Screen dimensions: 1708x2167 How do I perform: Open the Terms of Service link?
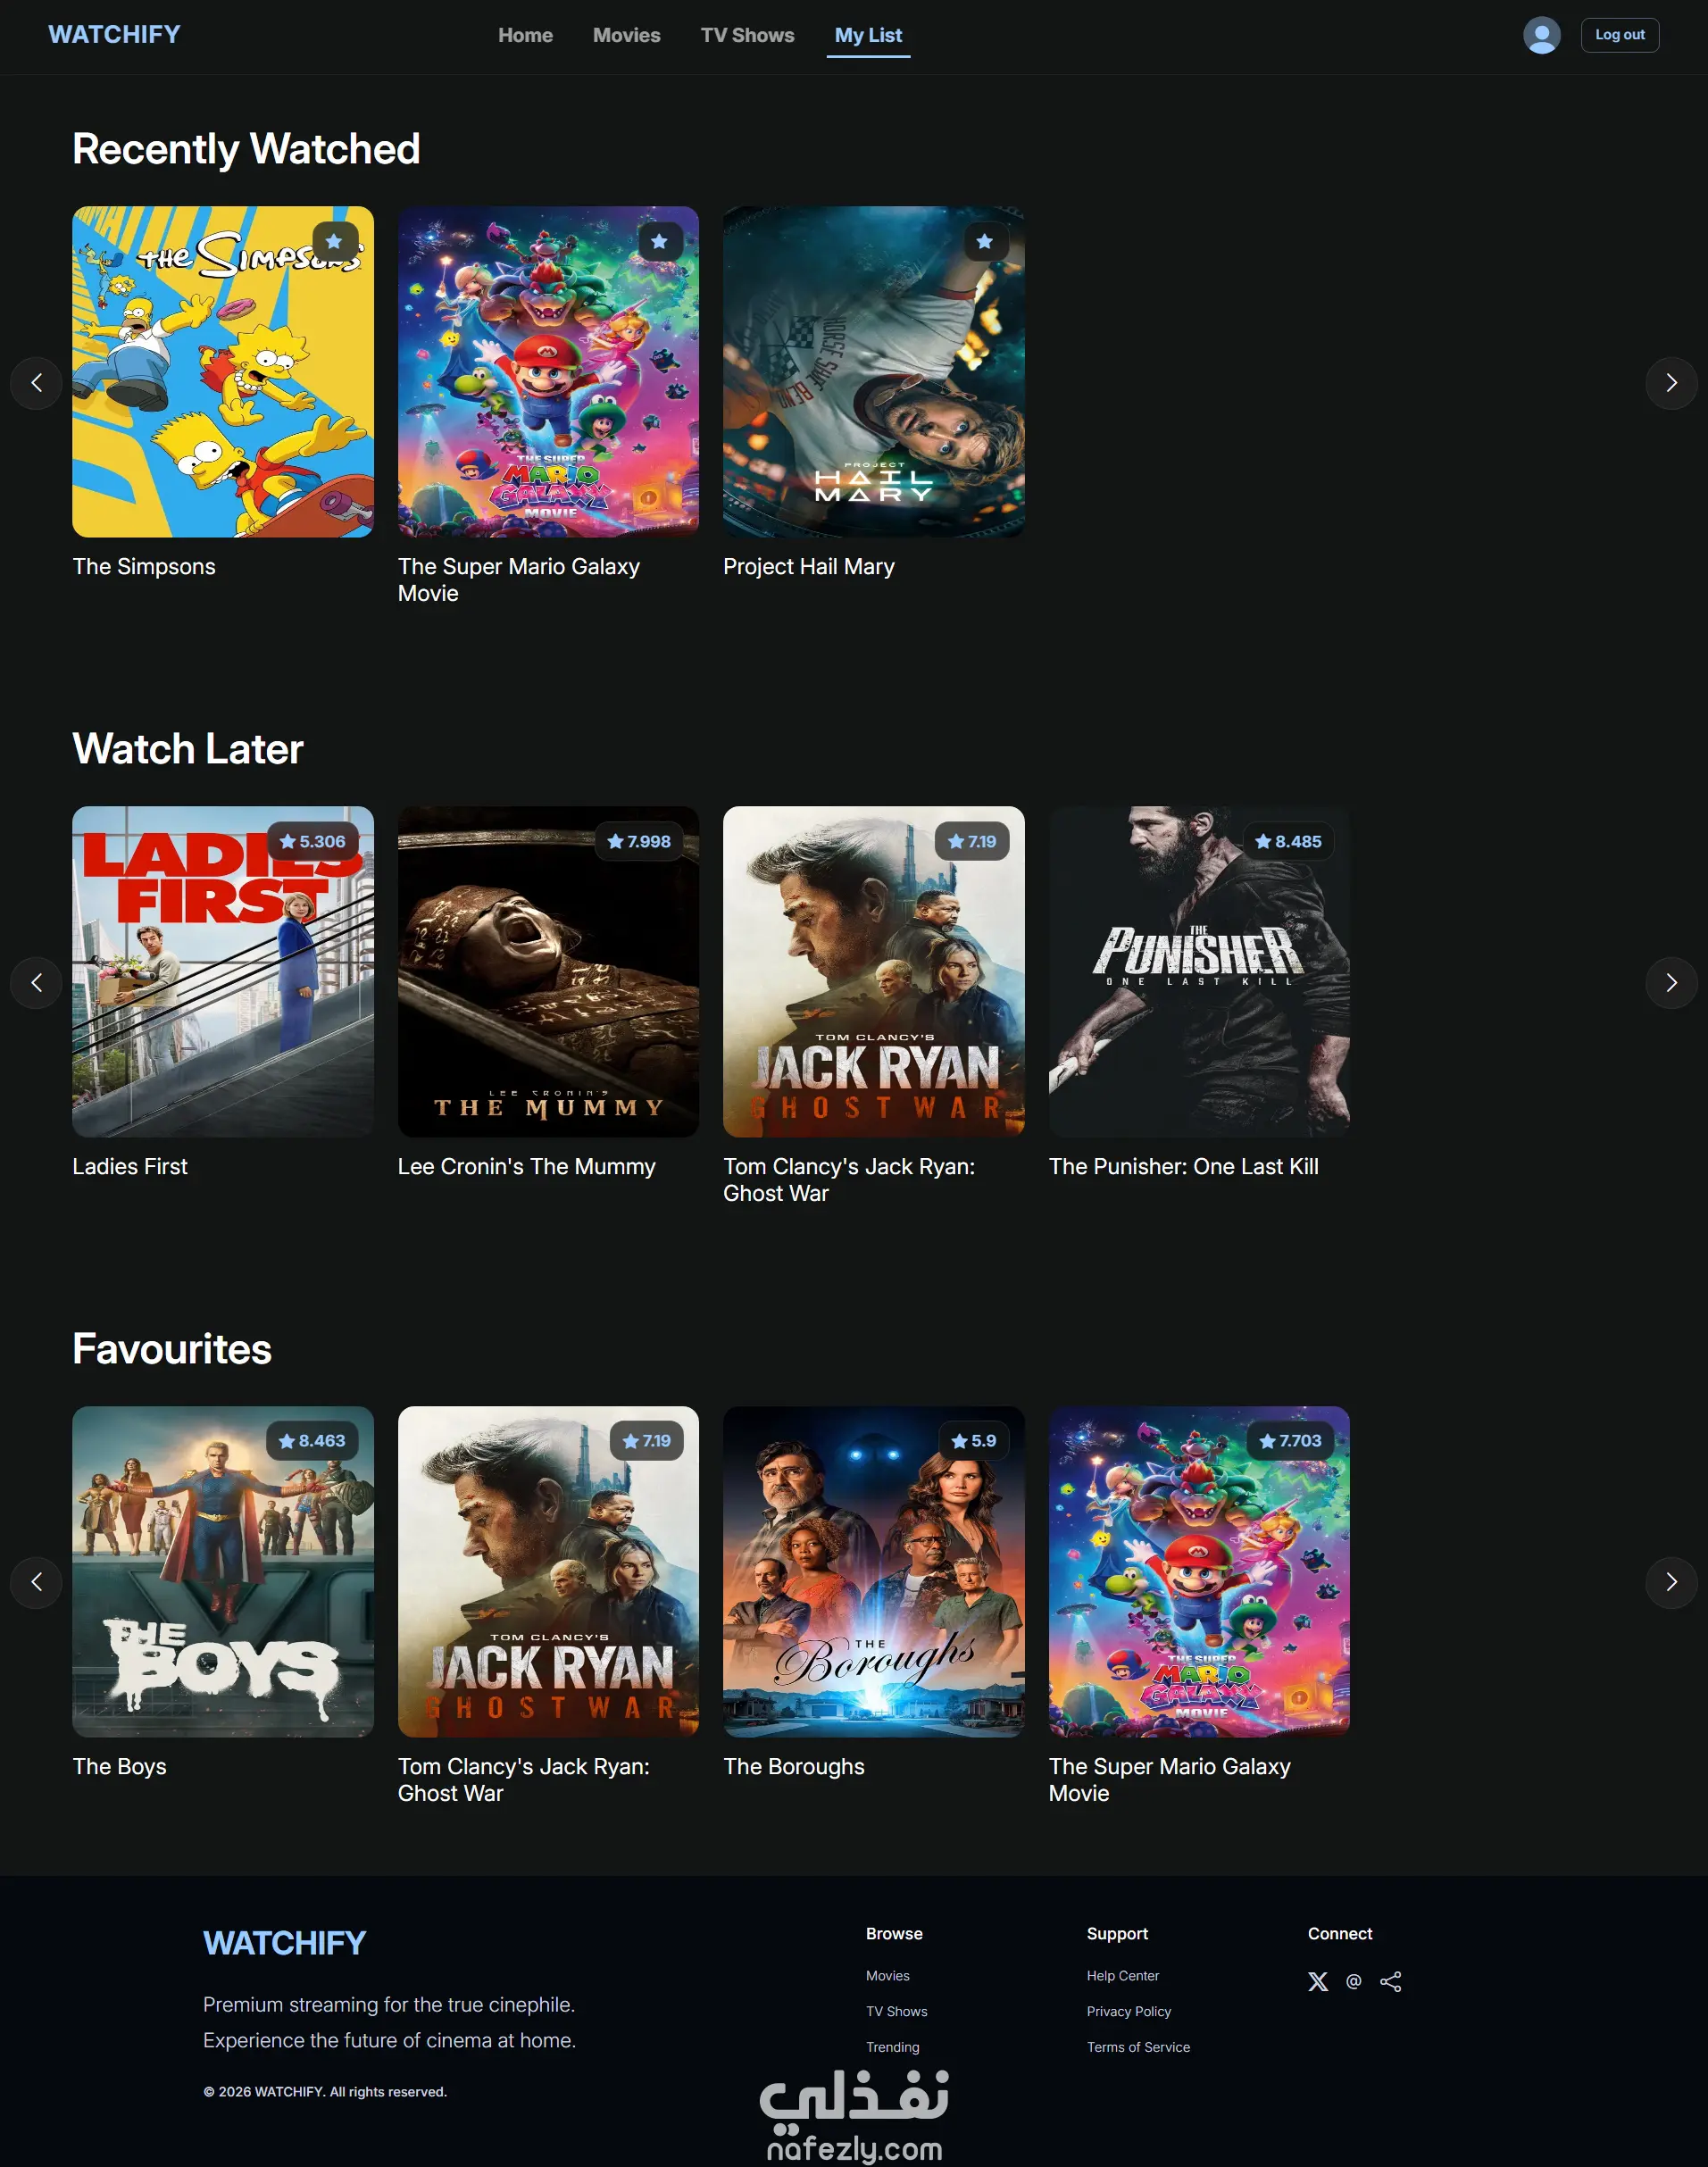point(1139,2048)
